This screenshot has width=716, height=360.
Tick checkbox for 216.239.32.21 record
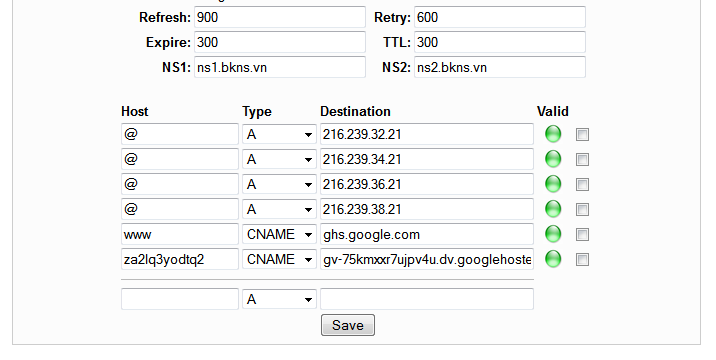pos(582,134)
